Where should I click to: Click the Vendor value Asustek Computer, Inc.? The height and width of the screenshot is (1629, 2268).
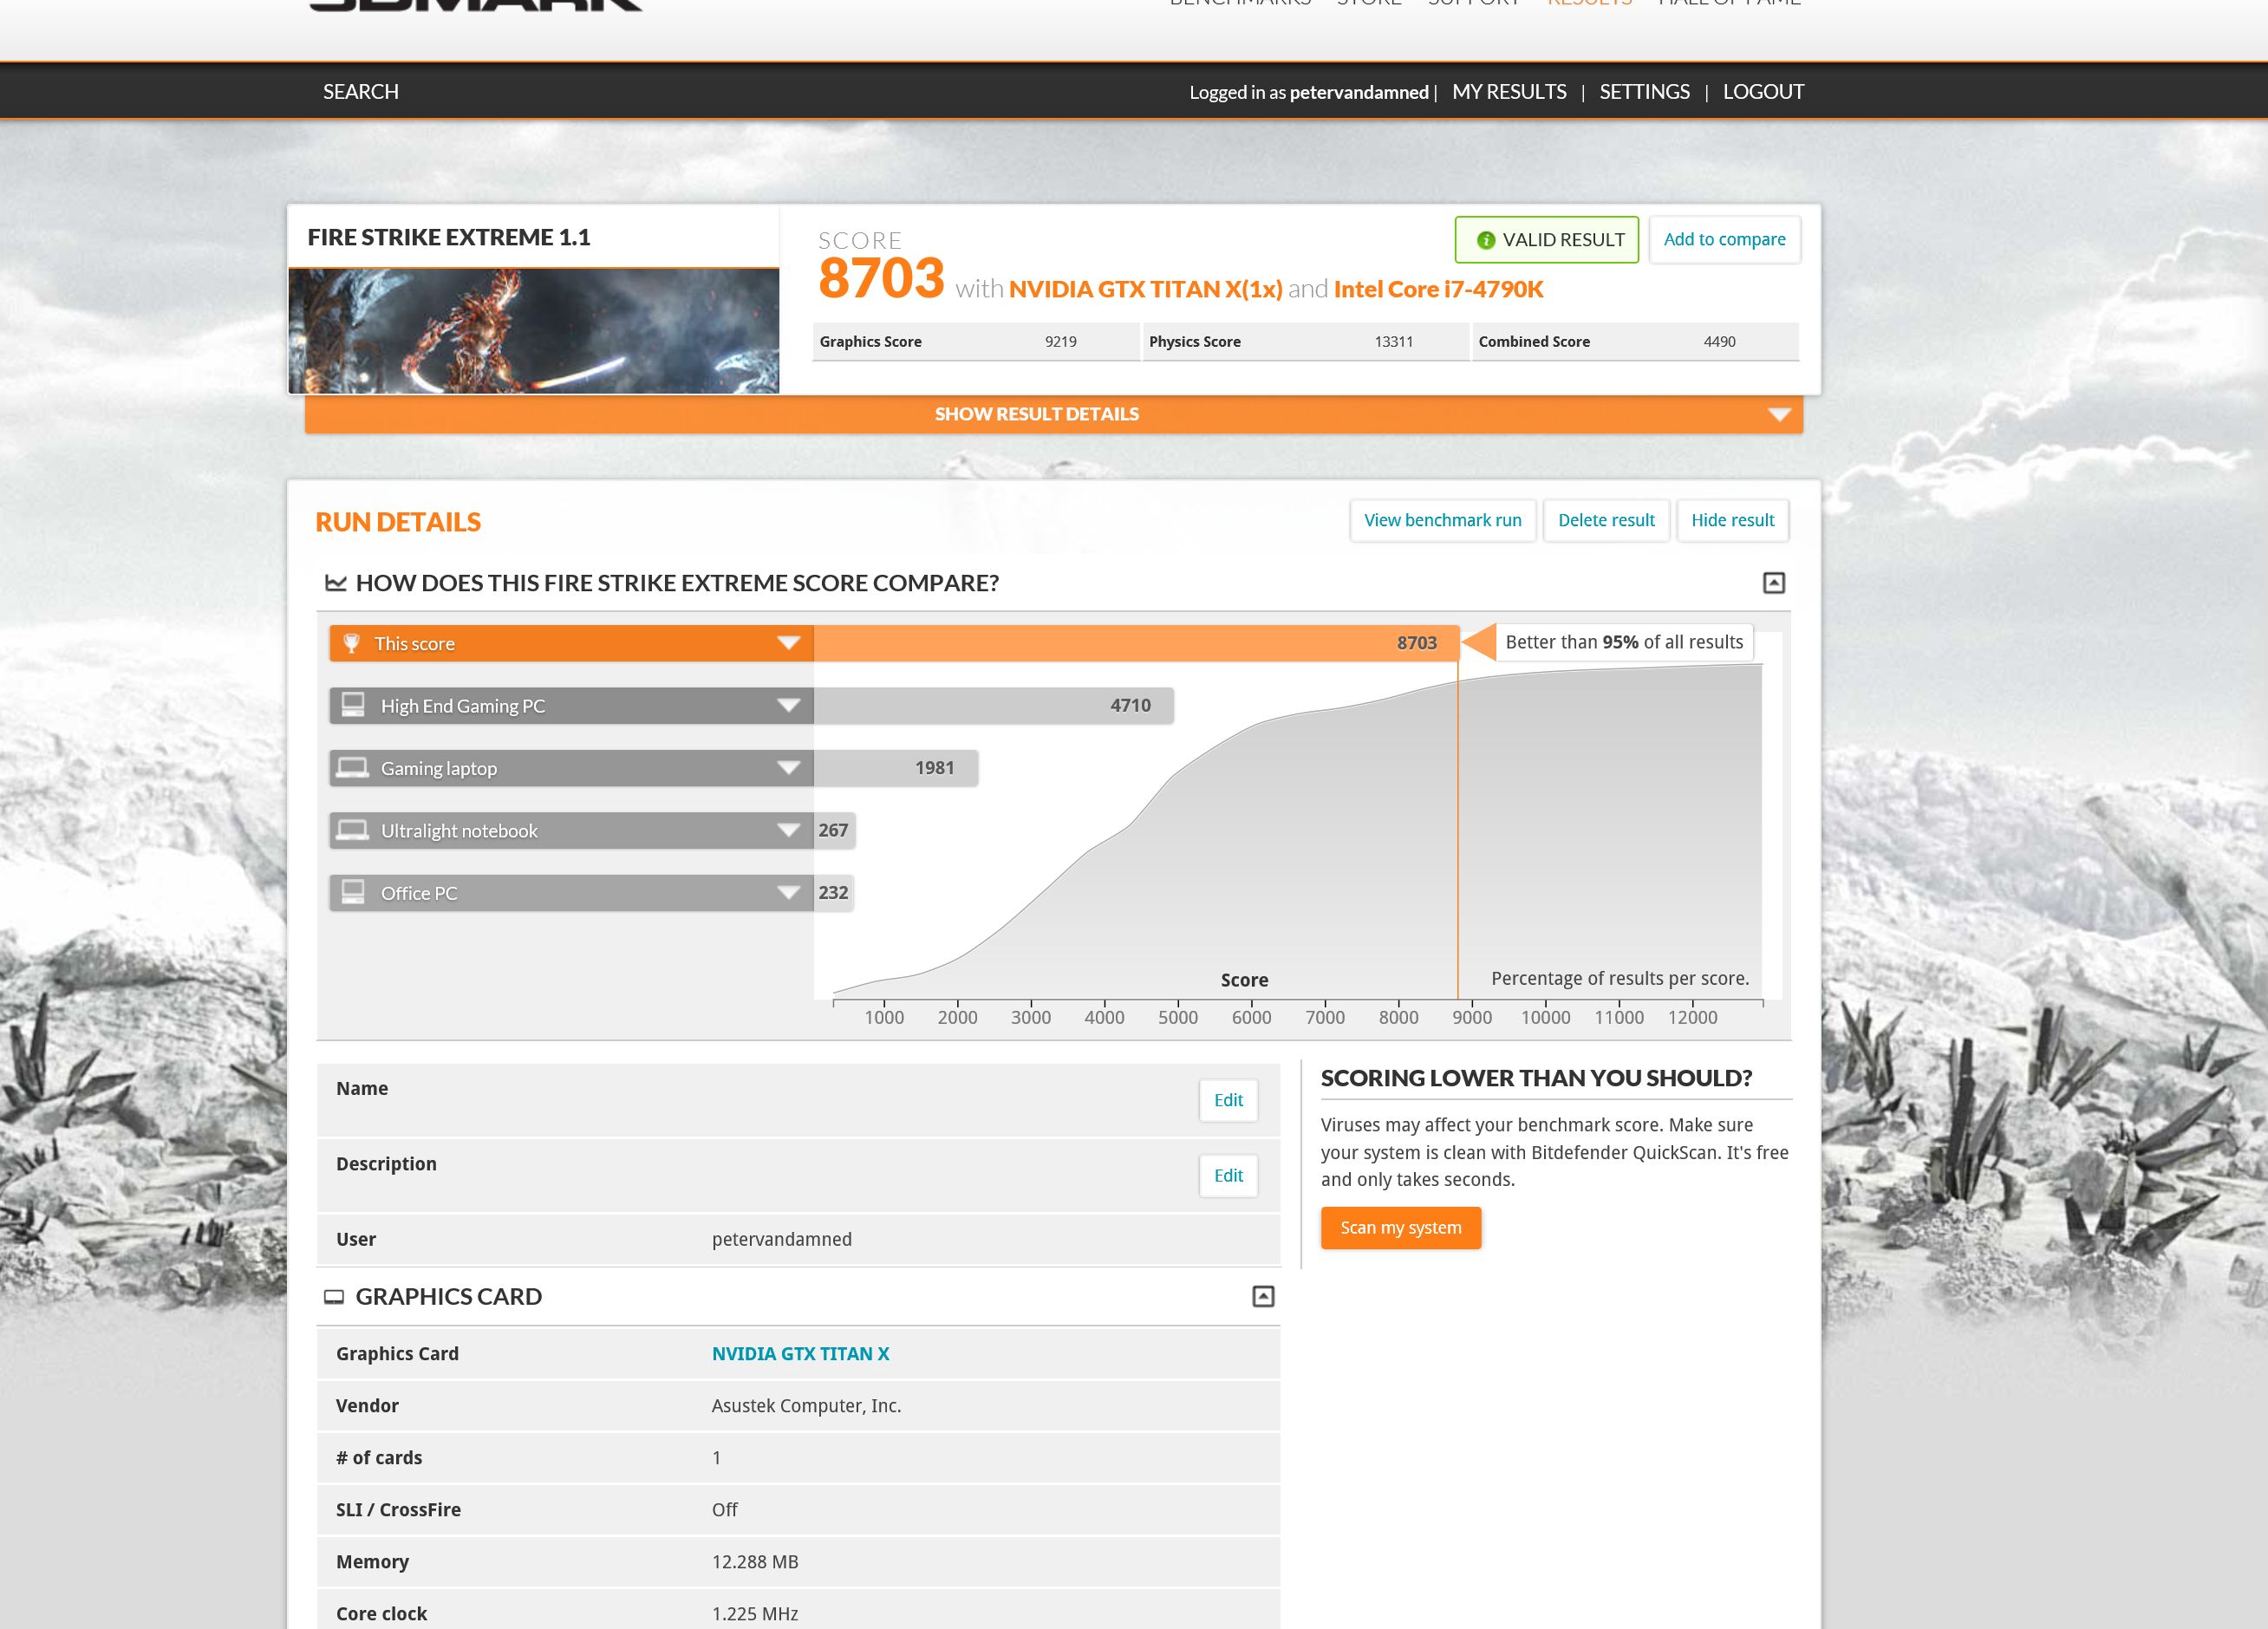pos(806,1406)
